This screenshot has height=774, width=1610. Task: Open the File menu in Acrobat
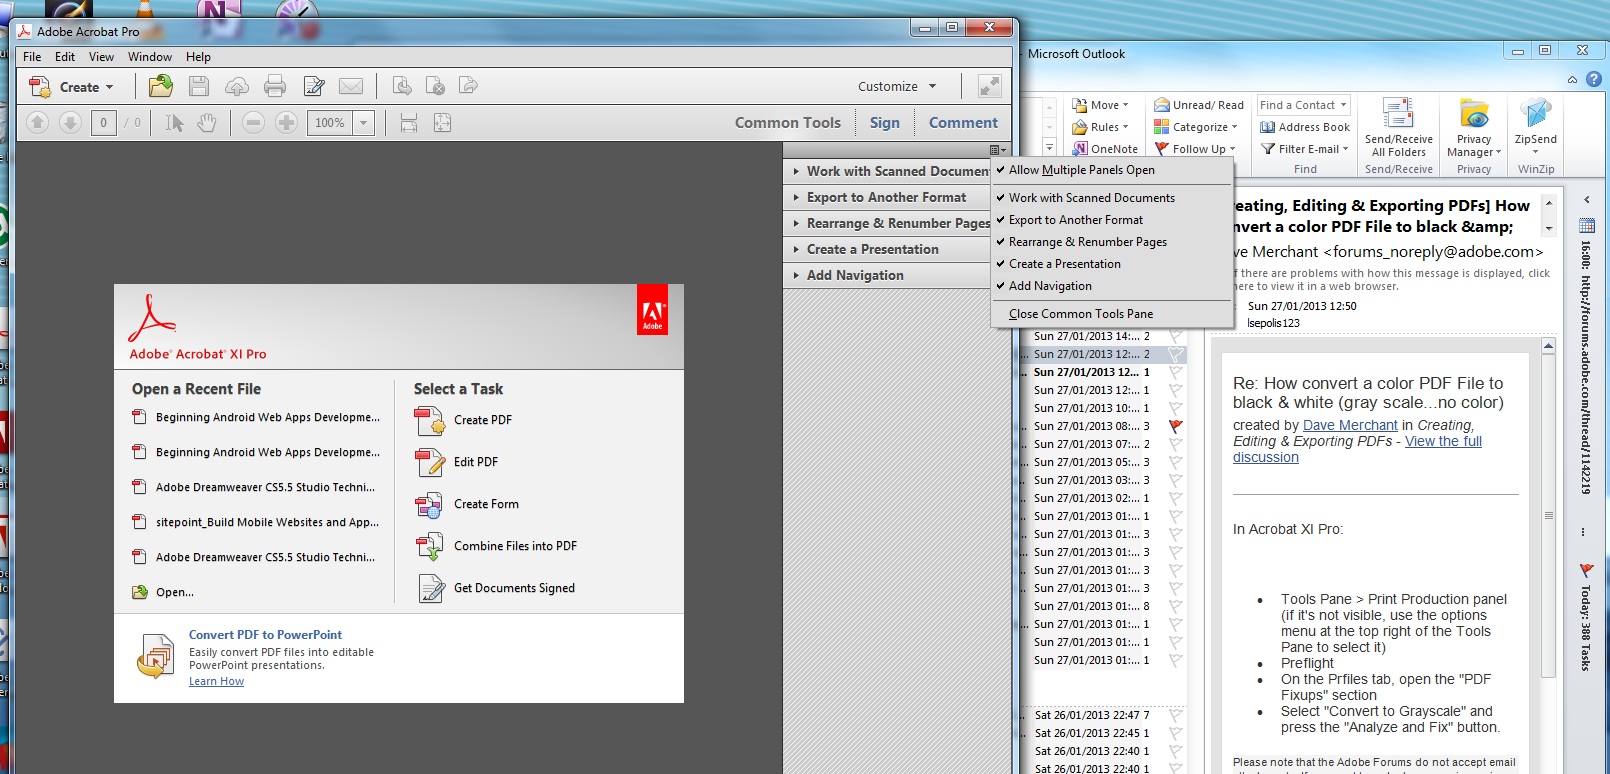pyautogui.click(x=32, y=57)
